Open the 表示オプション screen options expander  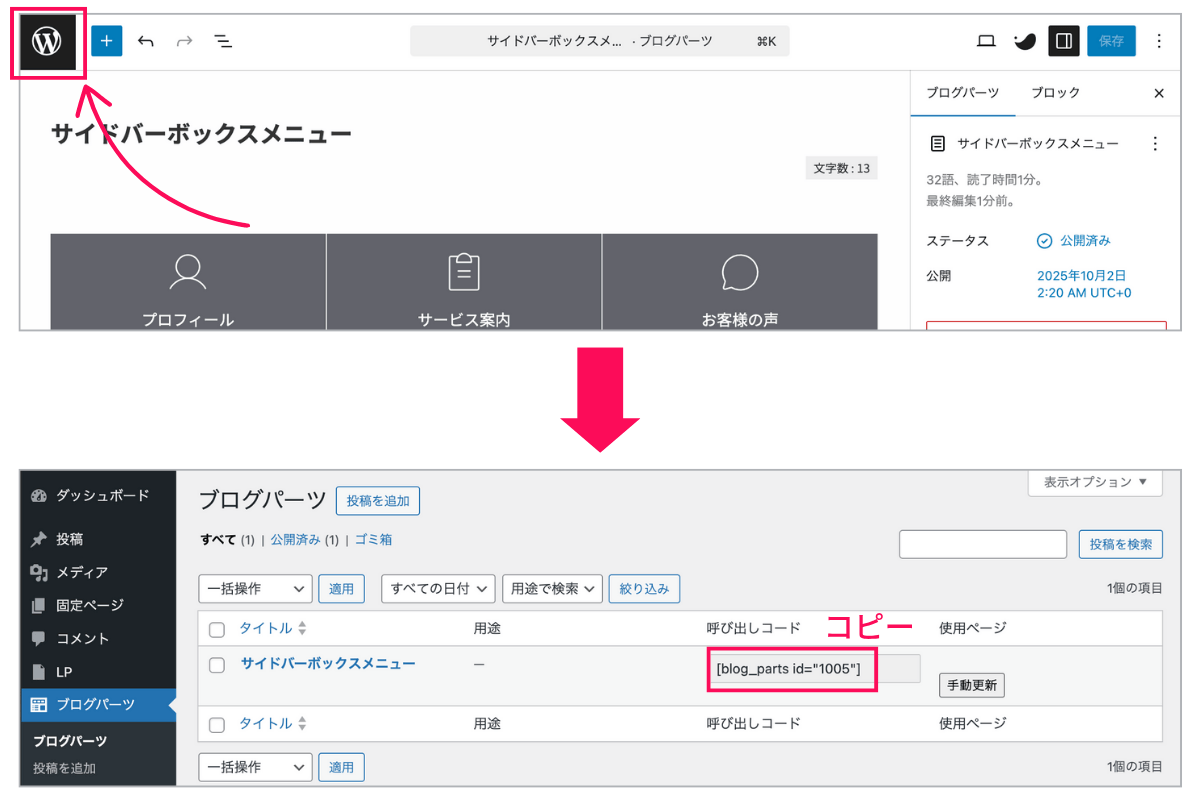pos(1095,482)
